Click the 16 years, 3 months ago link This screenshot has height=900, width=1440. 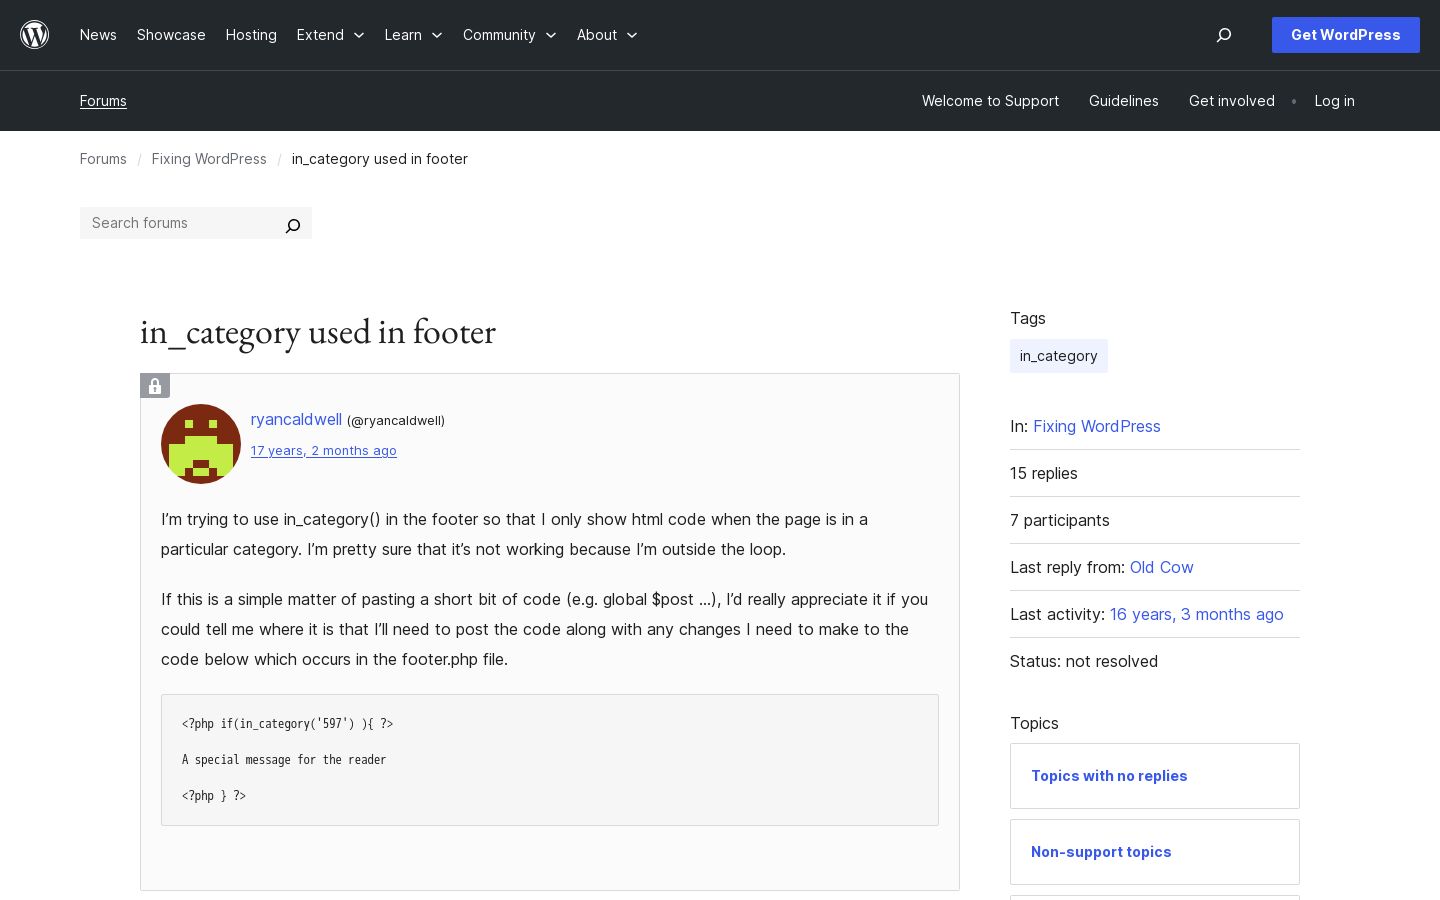tap(1197, 614)
